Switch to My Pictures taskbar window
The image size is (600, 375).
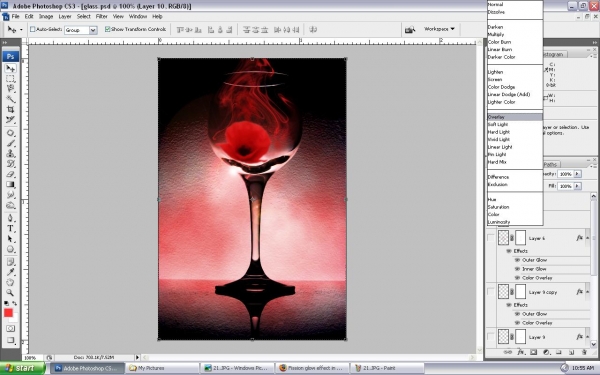tap(162, 368)
